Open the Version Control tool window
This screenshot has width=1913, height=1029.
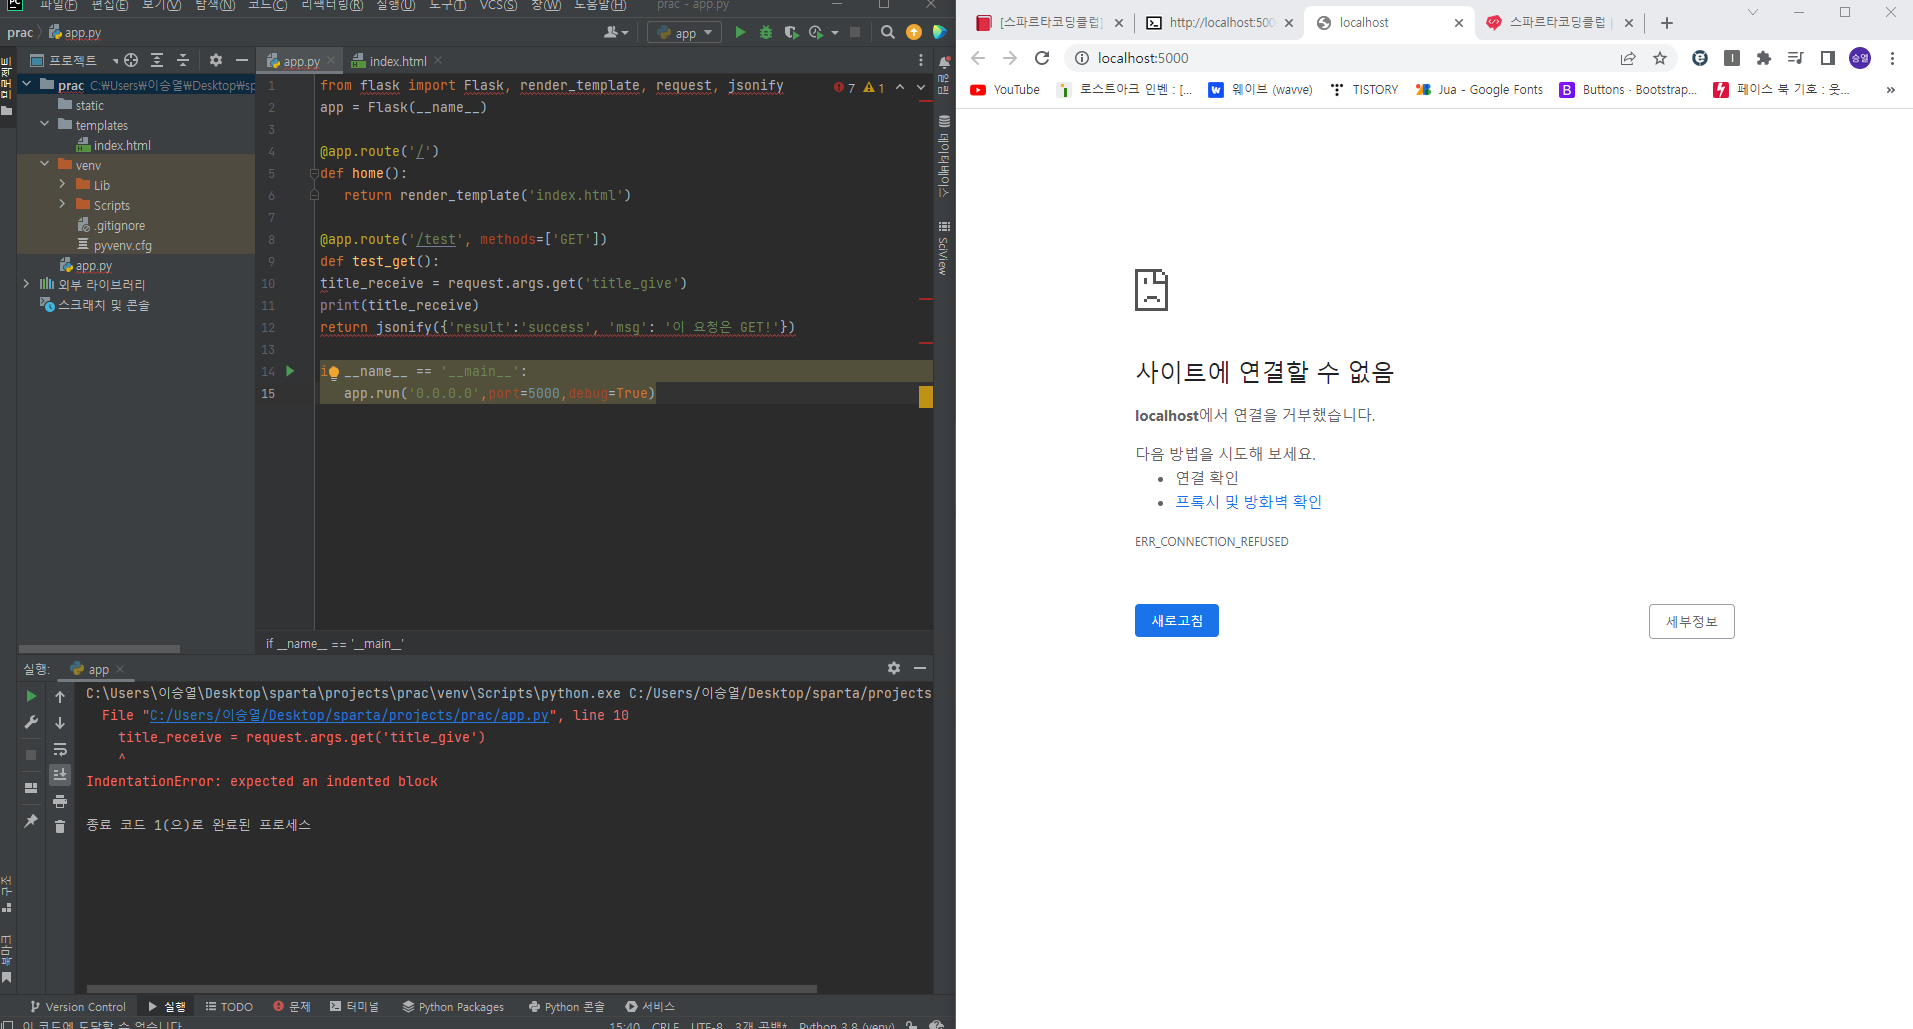pyautogui.click(x=78, y=1006)
